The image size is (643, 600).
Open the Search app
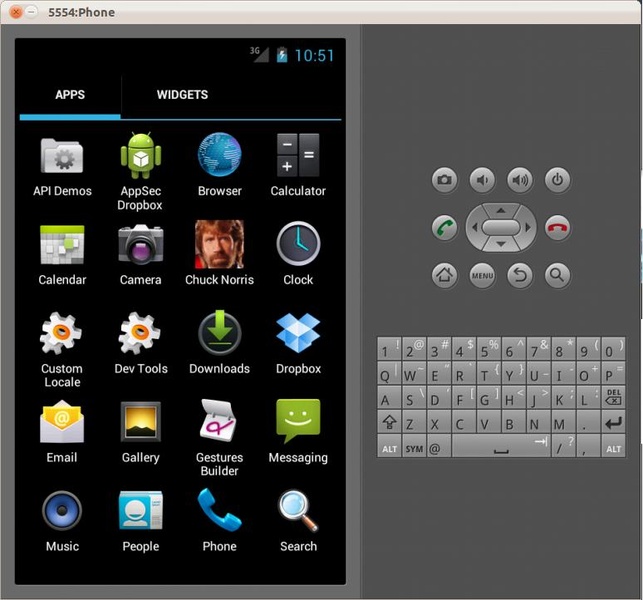pos(298,522)
